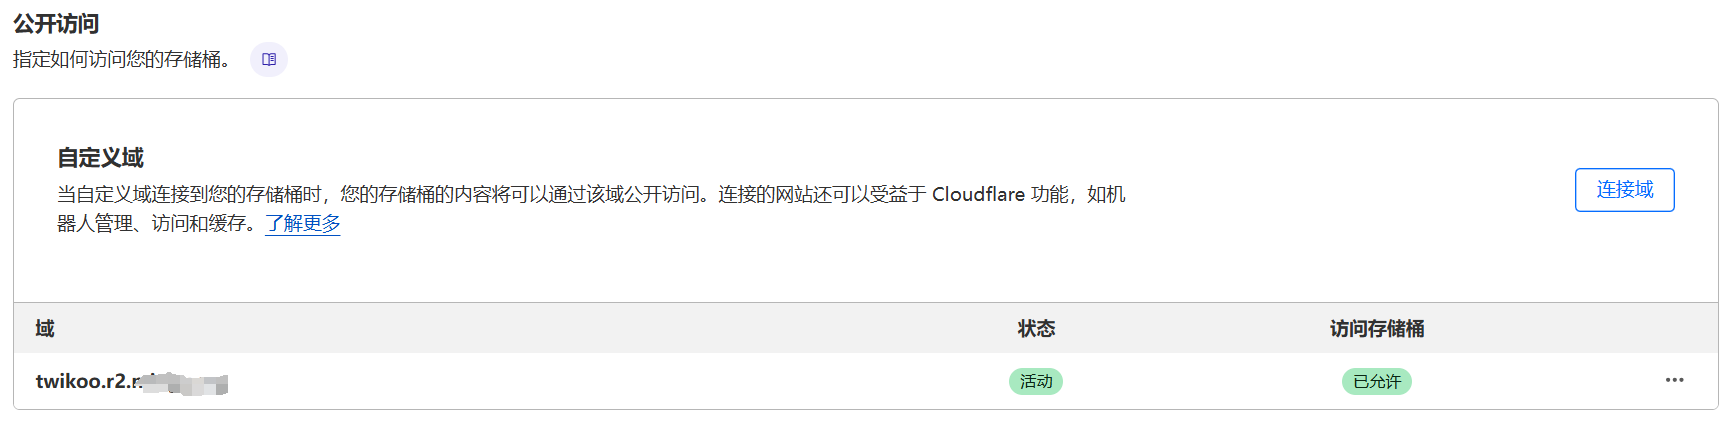Open the documentation book icon beside description
Viewport: 1735px width, 426px height.
point(269,60)
